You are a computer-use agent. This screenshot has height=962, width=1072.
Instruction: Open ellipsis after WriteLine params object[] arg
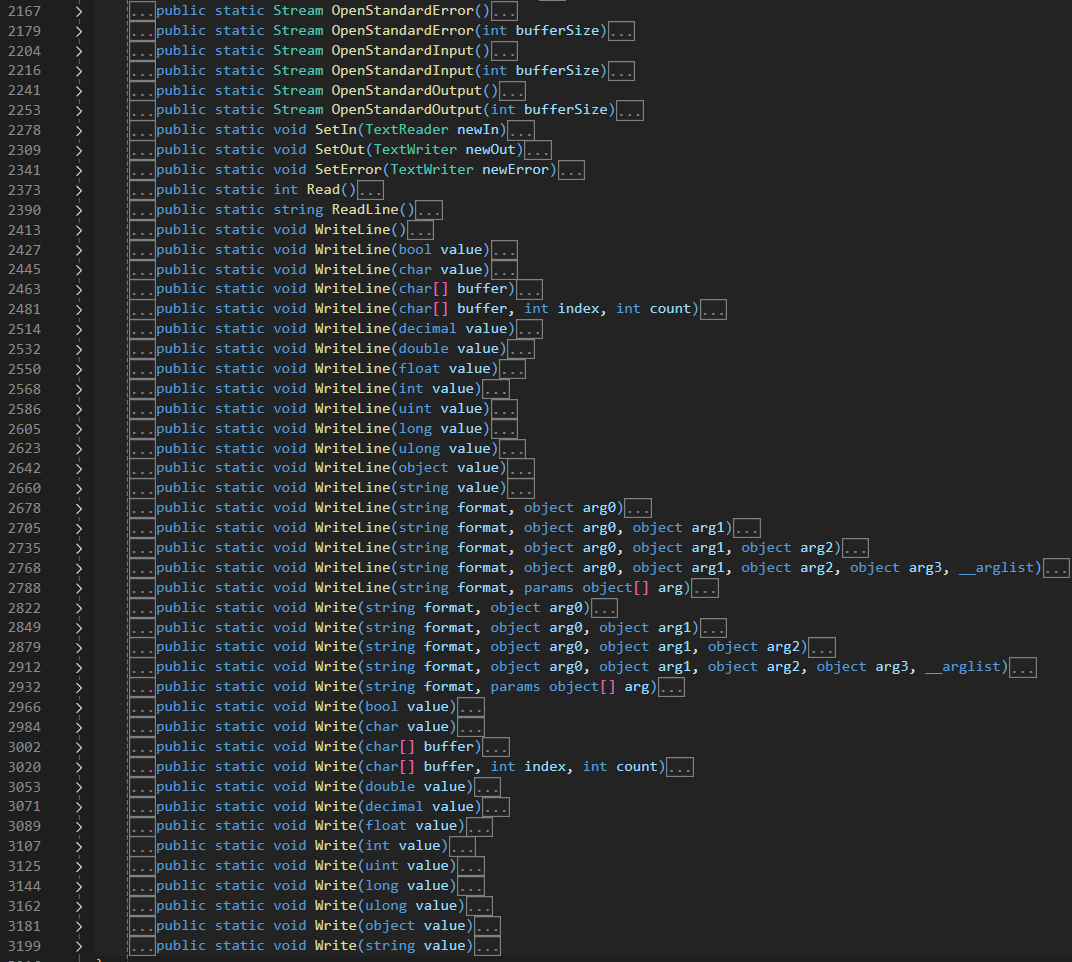[705, 588]
